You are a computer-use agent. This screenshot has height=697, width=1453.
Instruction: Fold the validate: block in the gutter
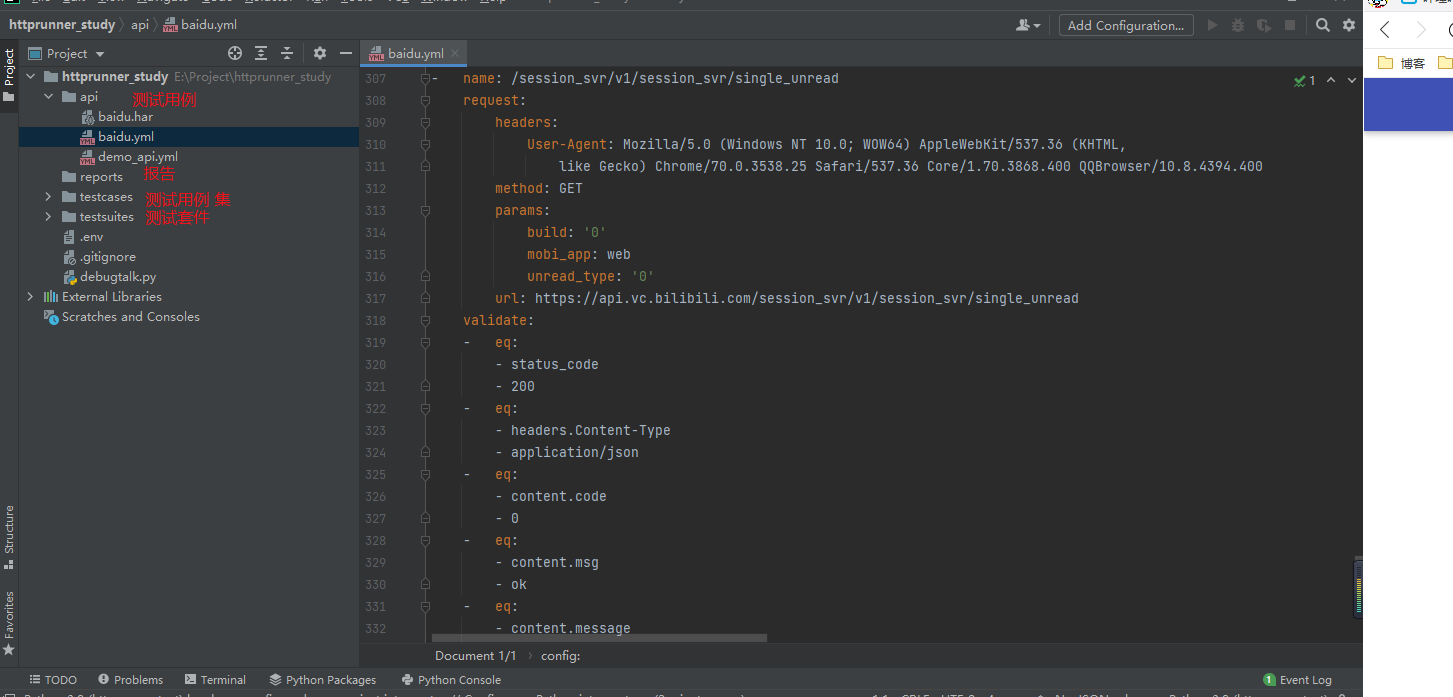425,320
